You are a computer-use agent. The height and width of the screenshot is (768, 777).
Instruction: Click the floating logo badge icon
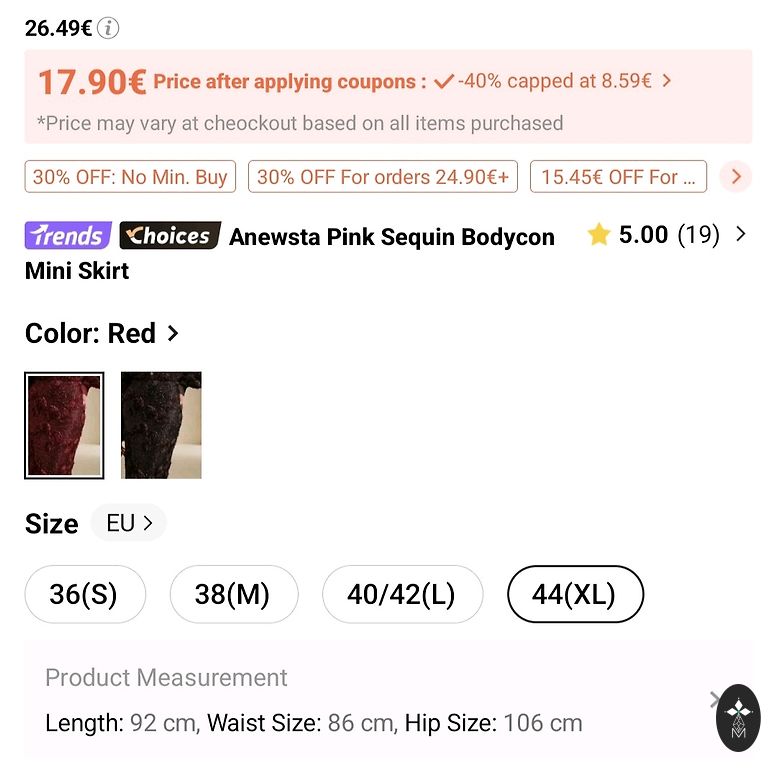tap(738, 718)
